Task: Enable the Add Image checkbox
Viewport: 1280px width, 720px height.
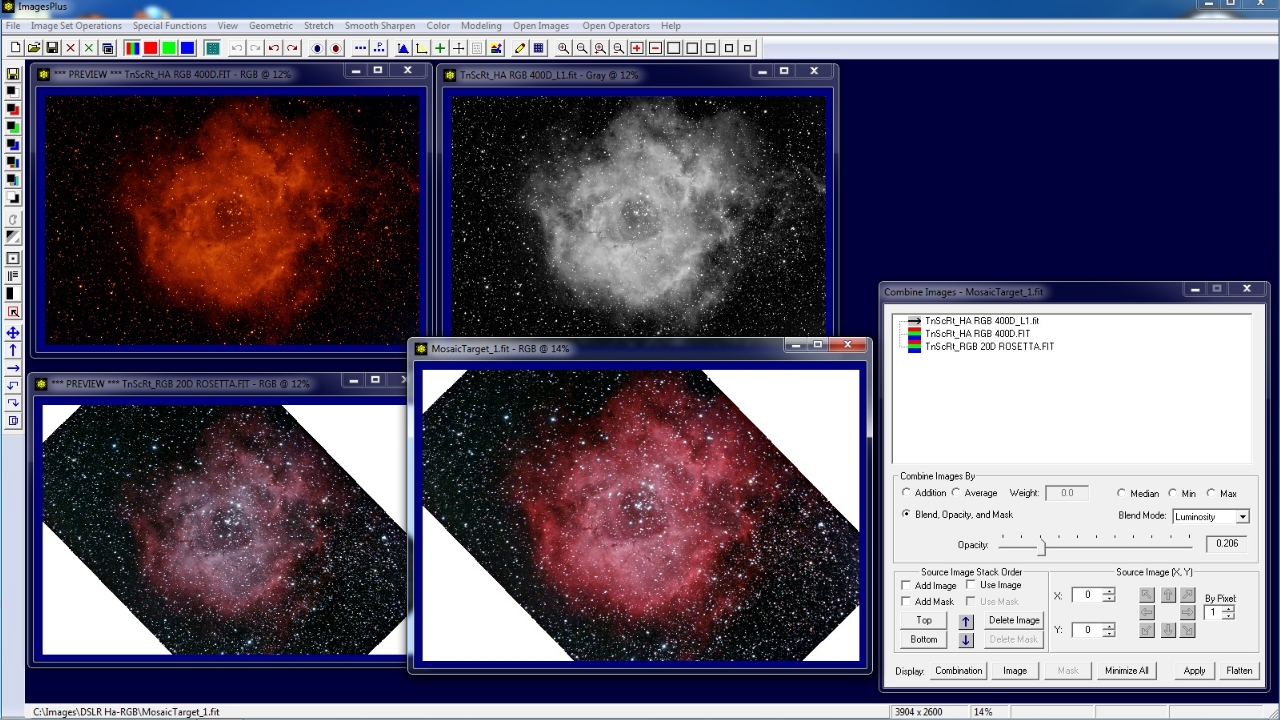Action: [x=907, y=586]
